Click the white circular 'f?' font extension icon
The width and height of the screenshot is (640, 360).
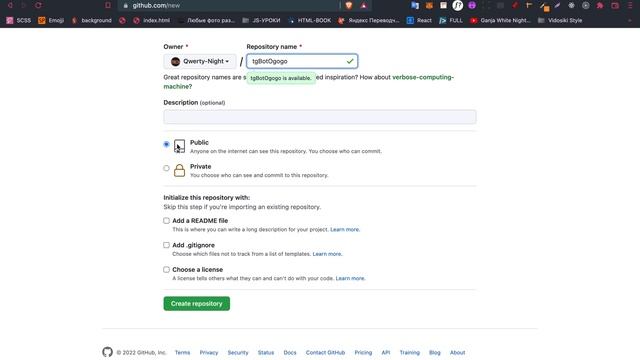[458, 5]
